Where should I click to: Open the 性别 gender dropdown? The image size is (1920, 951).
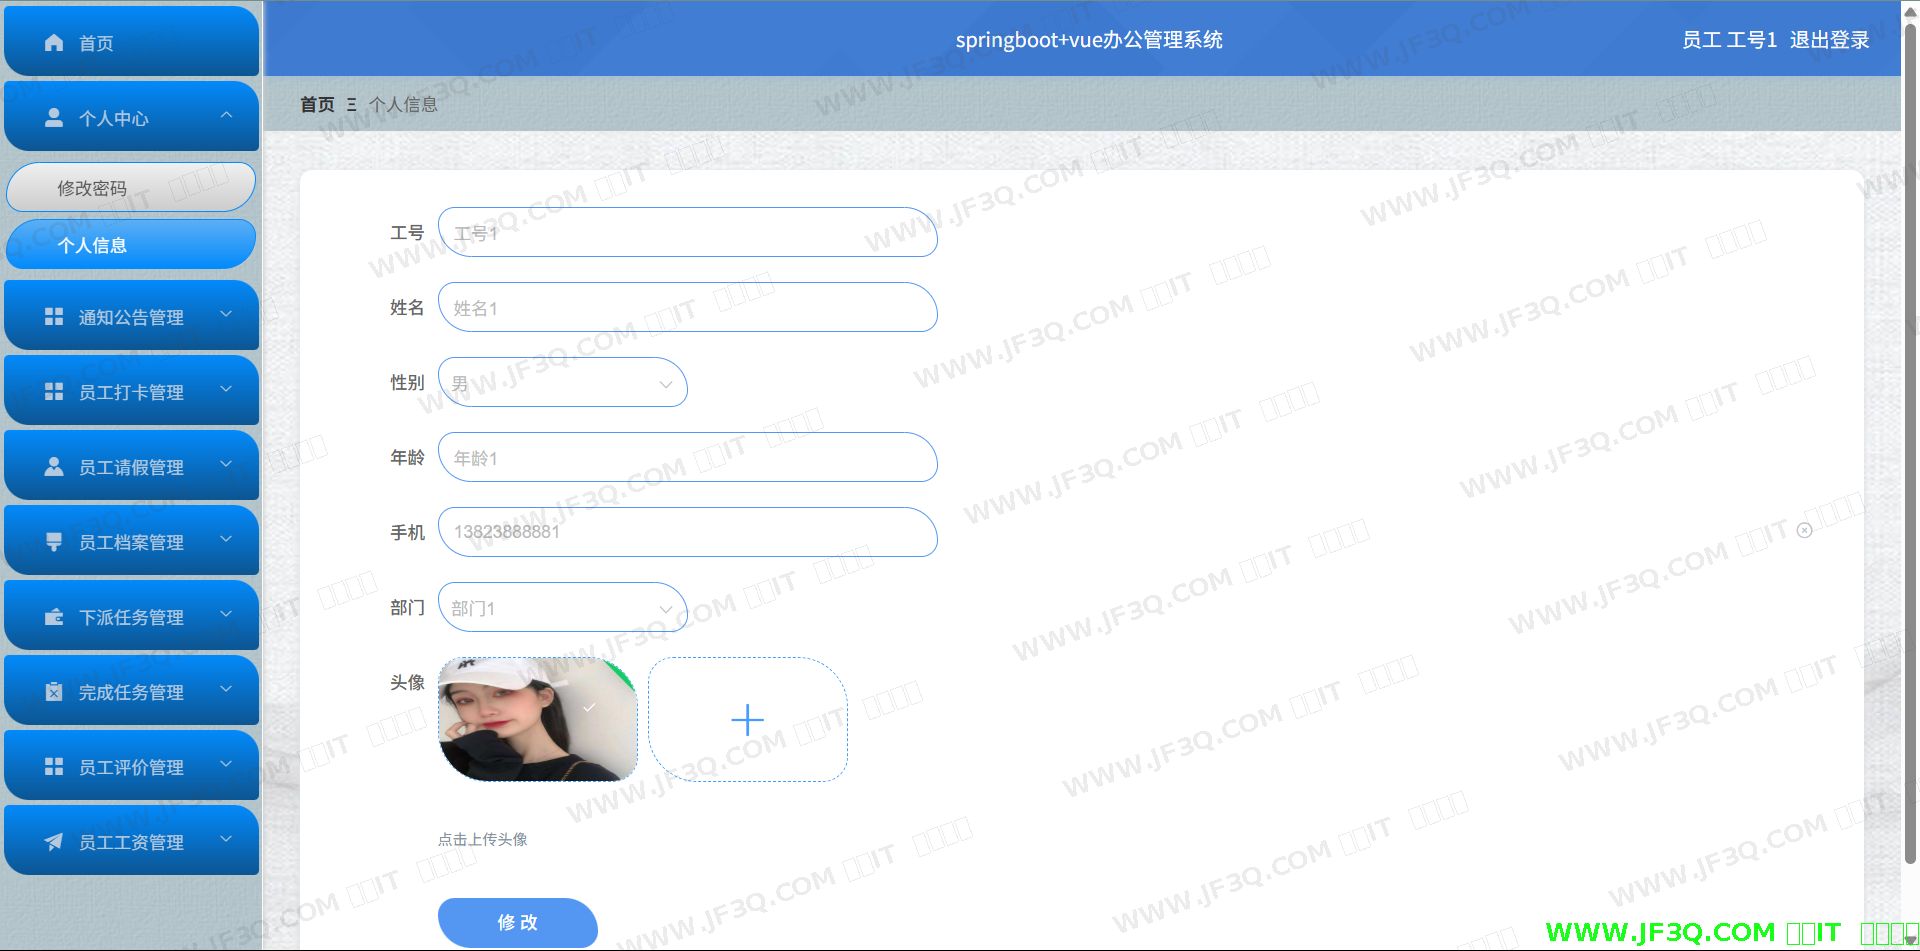[x=562, y=383]
